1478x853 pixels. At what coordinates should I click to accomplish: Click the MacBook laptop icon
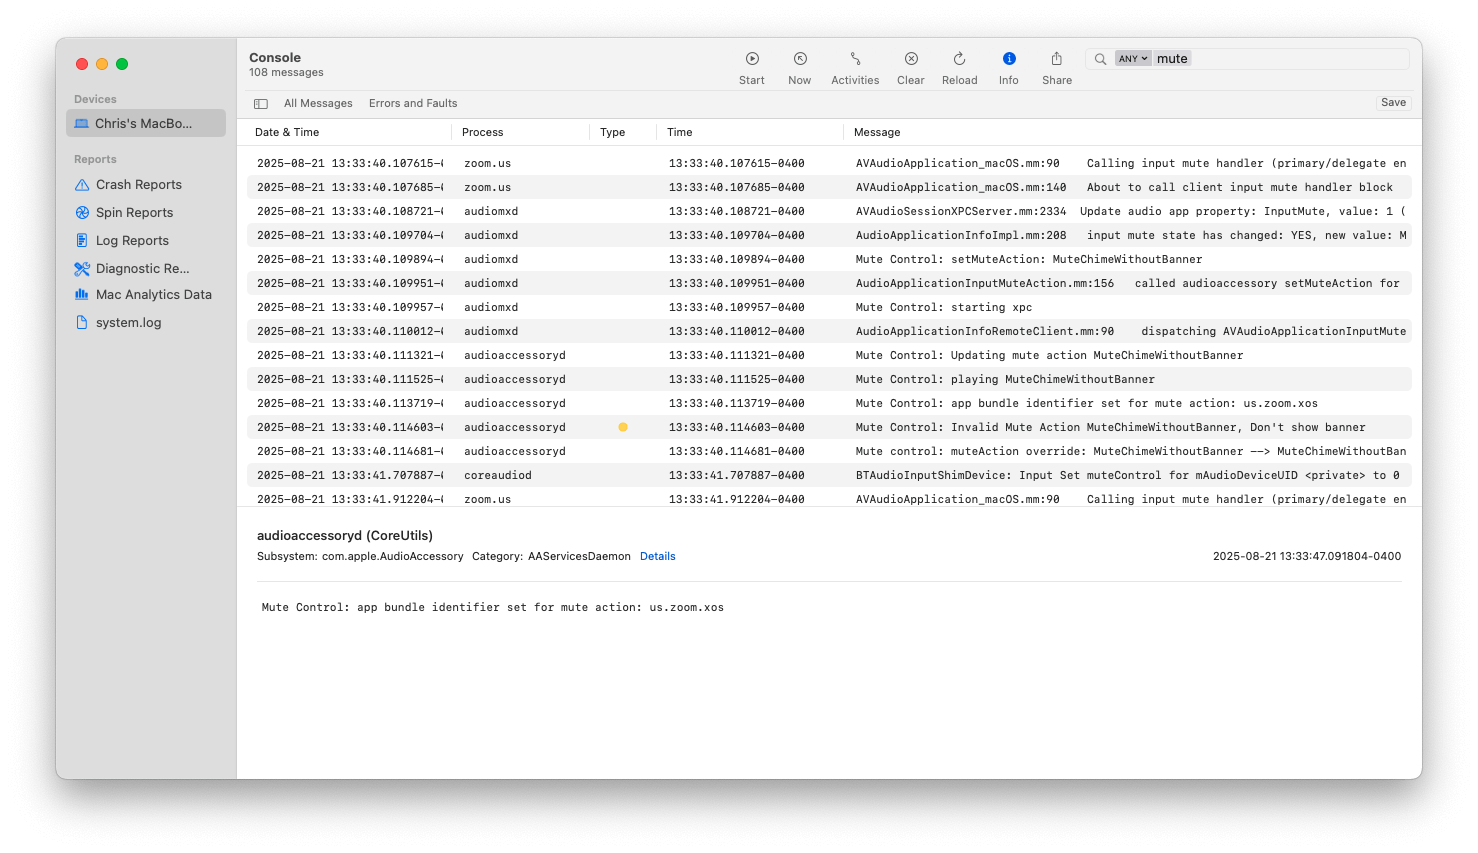point(82,124)
